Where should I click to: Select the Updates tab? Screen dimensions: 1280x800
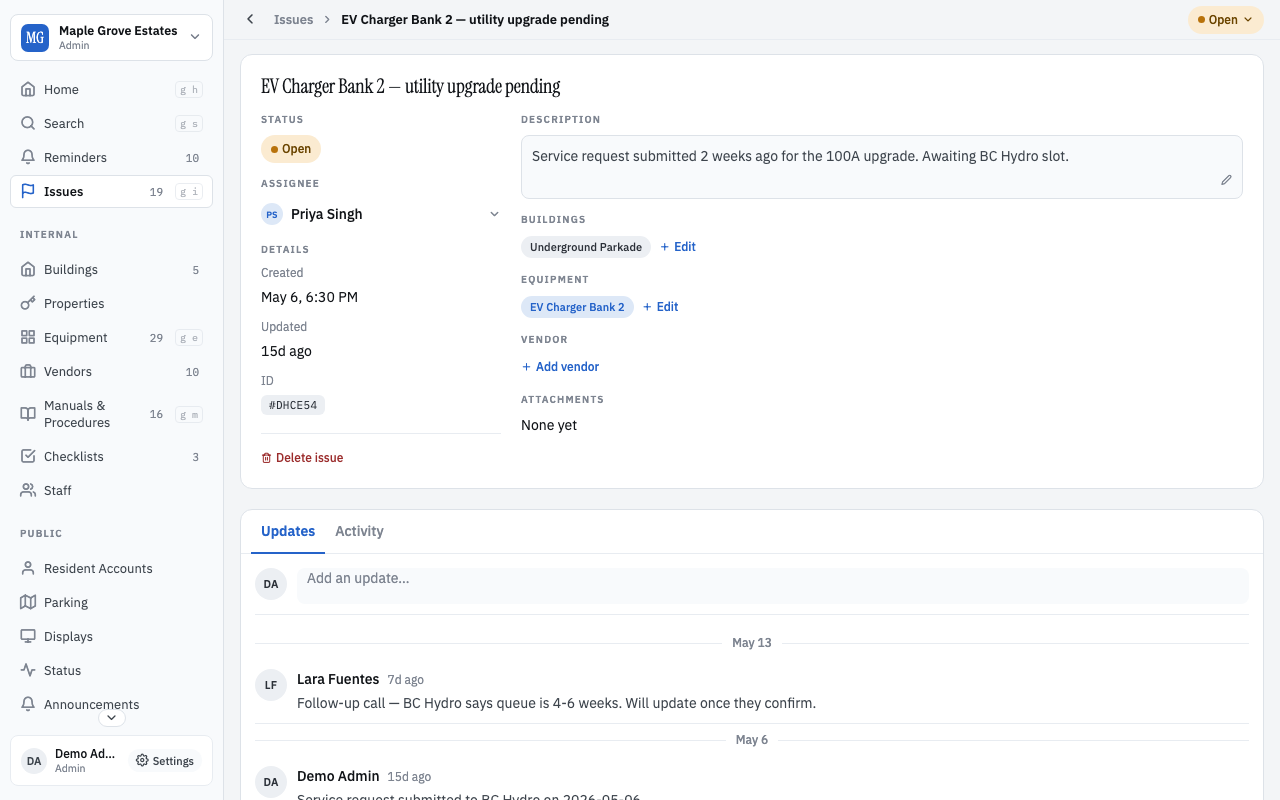(288, 531)
